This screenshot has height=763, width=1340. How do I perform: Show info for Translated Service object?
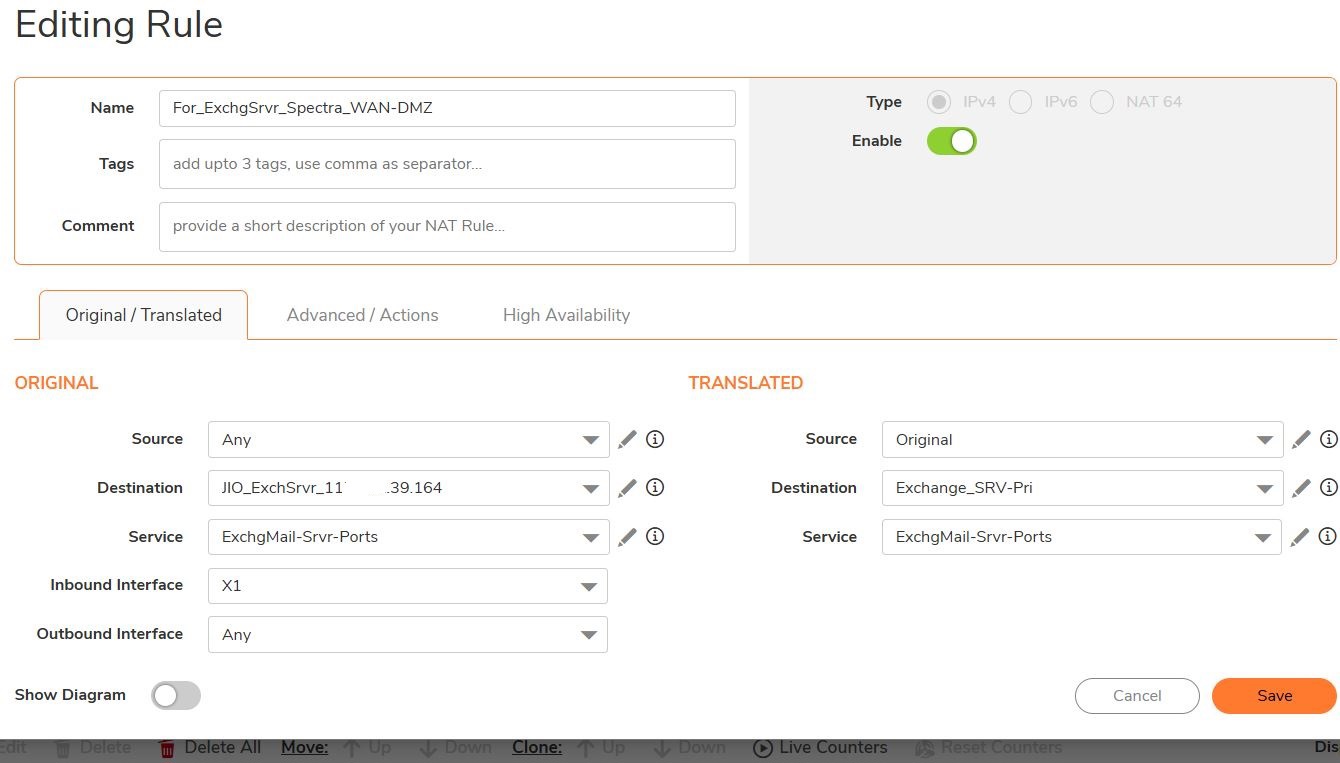coord(1329,537)
